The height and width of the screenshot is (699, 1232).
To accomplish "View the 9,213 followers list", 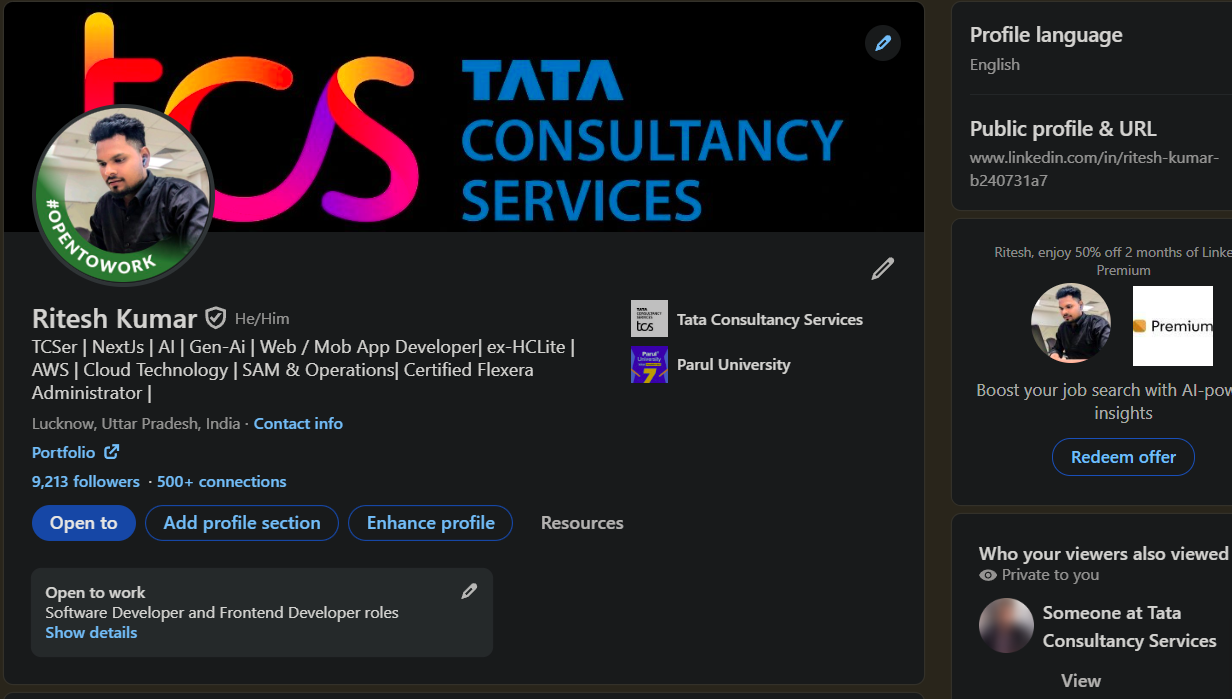I will (86, 481).
